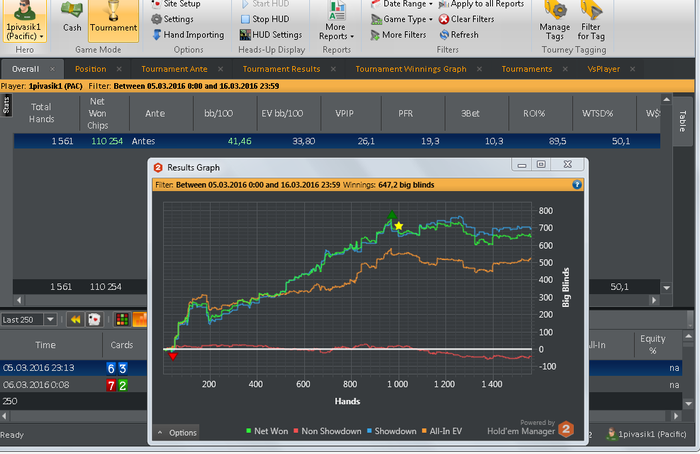
Task: Click Clear Filters
Action: (467, 19)
